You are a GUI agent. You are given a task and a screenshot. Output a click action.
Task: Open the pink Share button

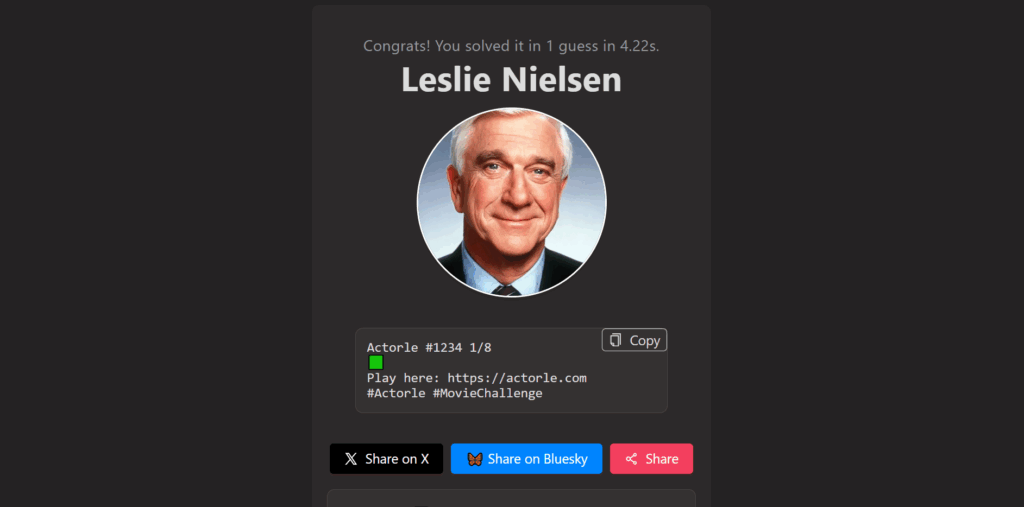(x=651, y=459)
